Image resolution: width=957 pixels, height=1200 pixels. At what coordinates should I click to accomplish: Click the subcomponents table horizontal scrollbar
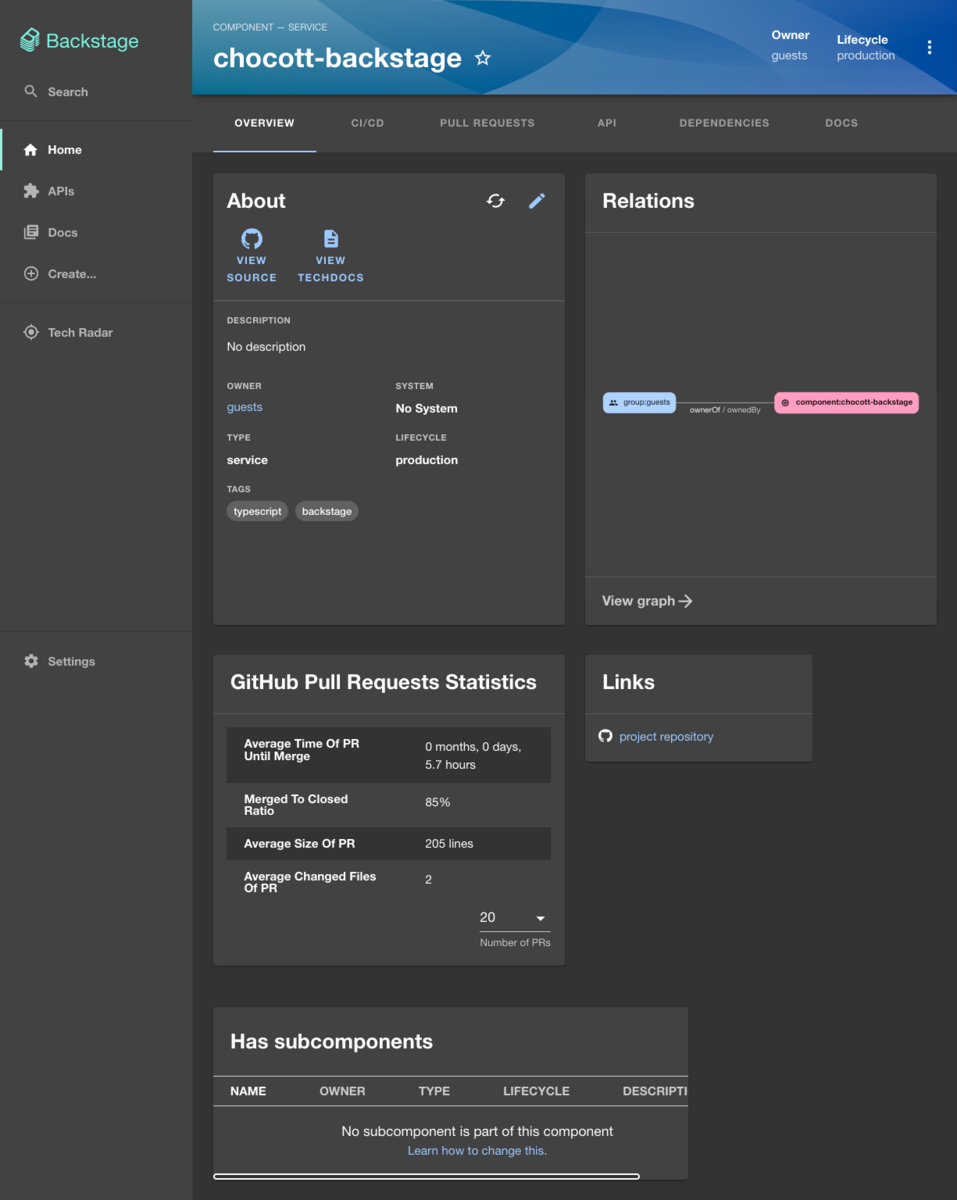coord(426,1176)
